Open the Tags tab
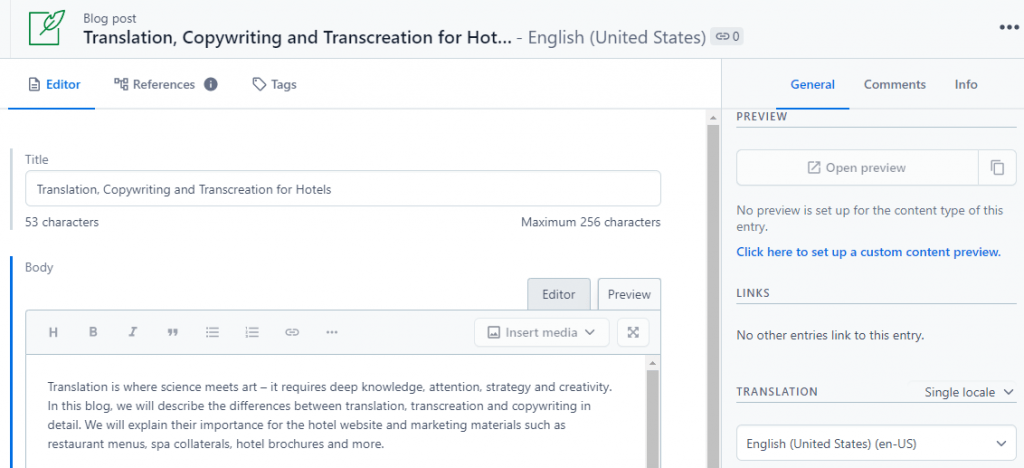The height and width of the screenshot is (468, 1024). (x=274, y=85)
